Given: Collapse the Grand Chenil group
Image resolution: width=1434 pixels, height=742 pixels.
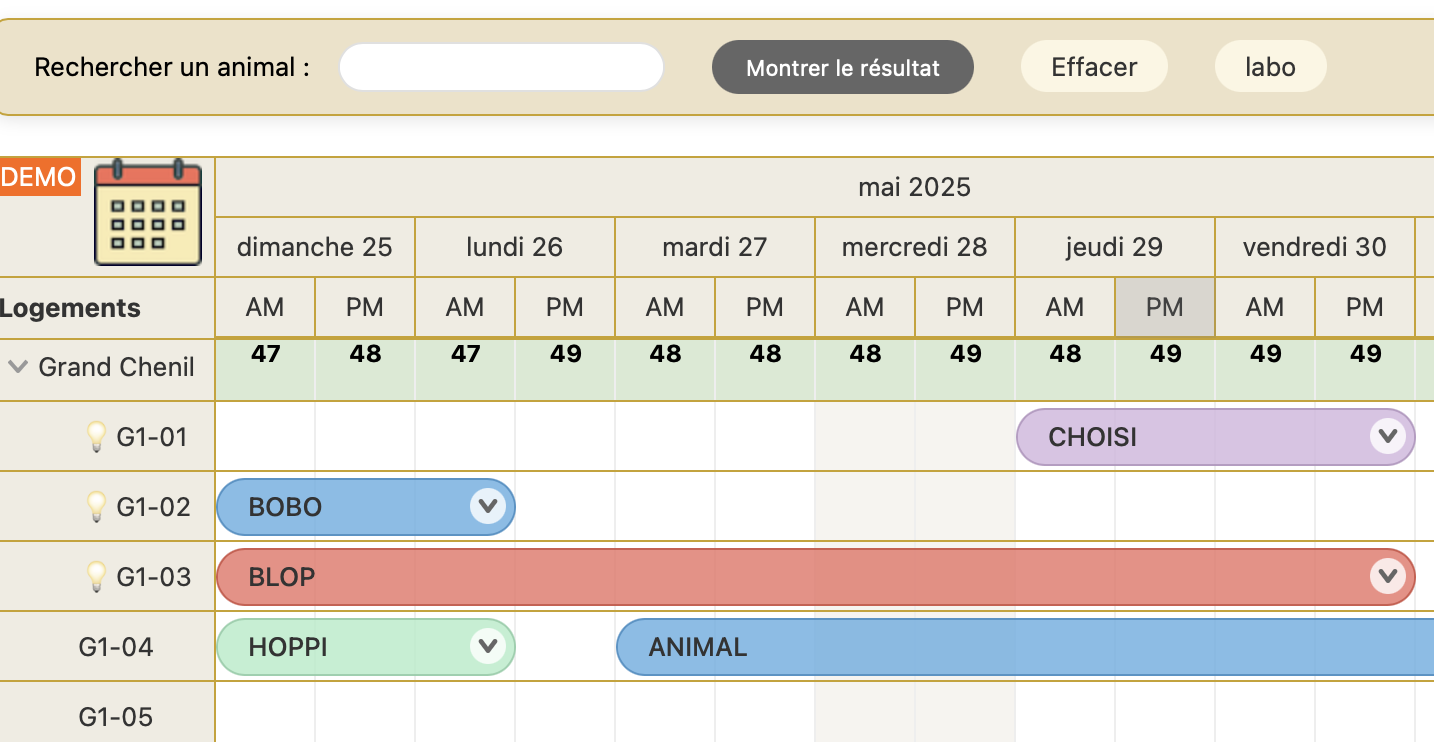Looking at the screenshot, I should [x=17, y=367].
